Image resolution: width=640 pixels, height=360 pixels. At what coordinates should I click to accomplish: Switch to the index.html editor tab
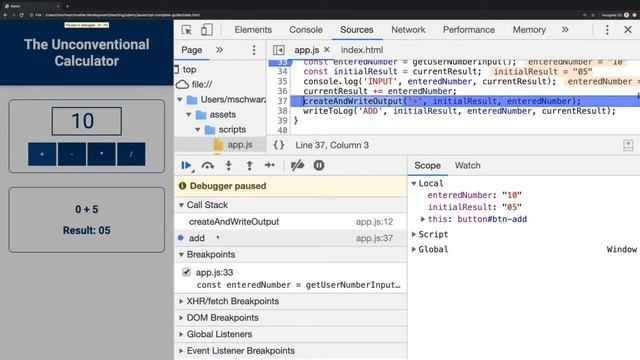click(362, 50)
